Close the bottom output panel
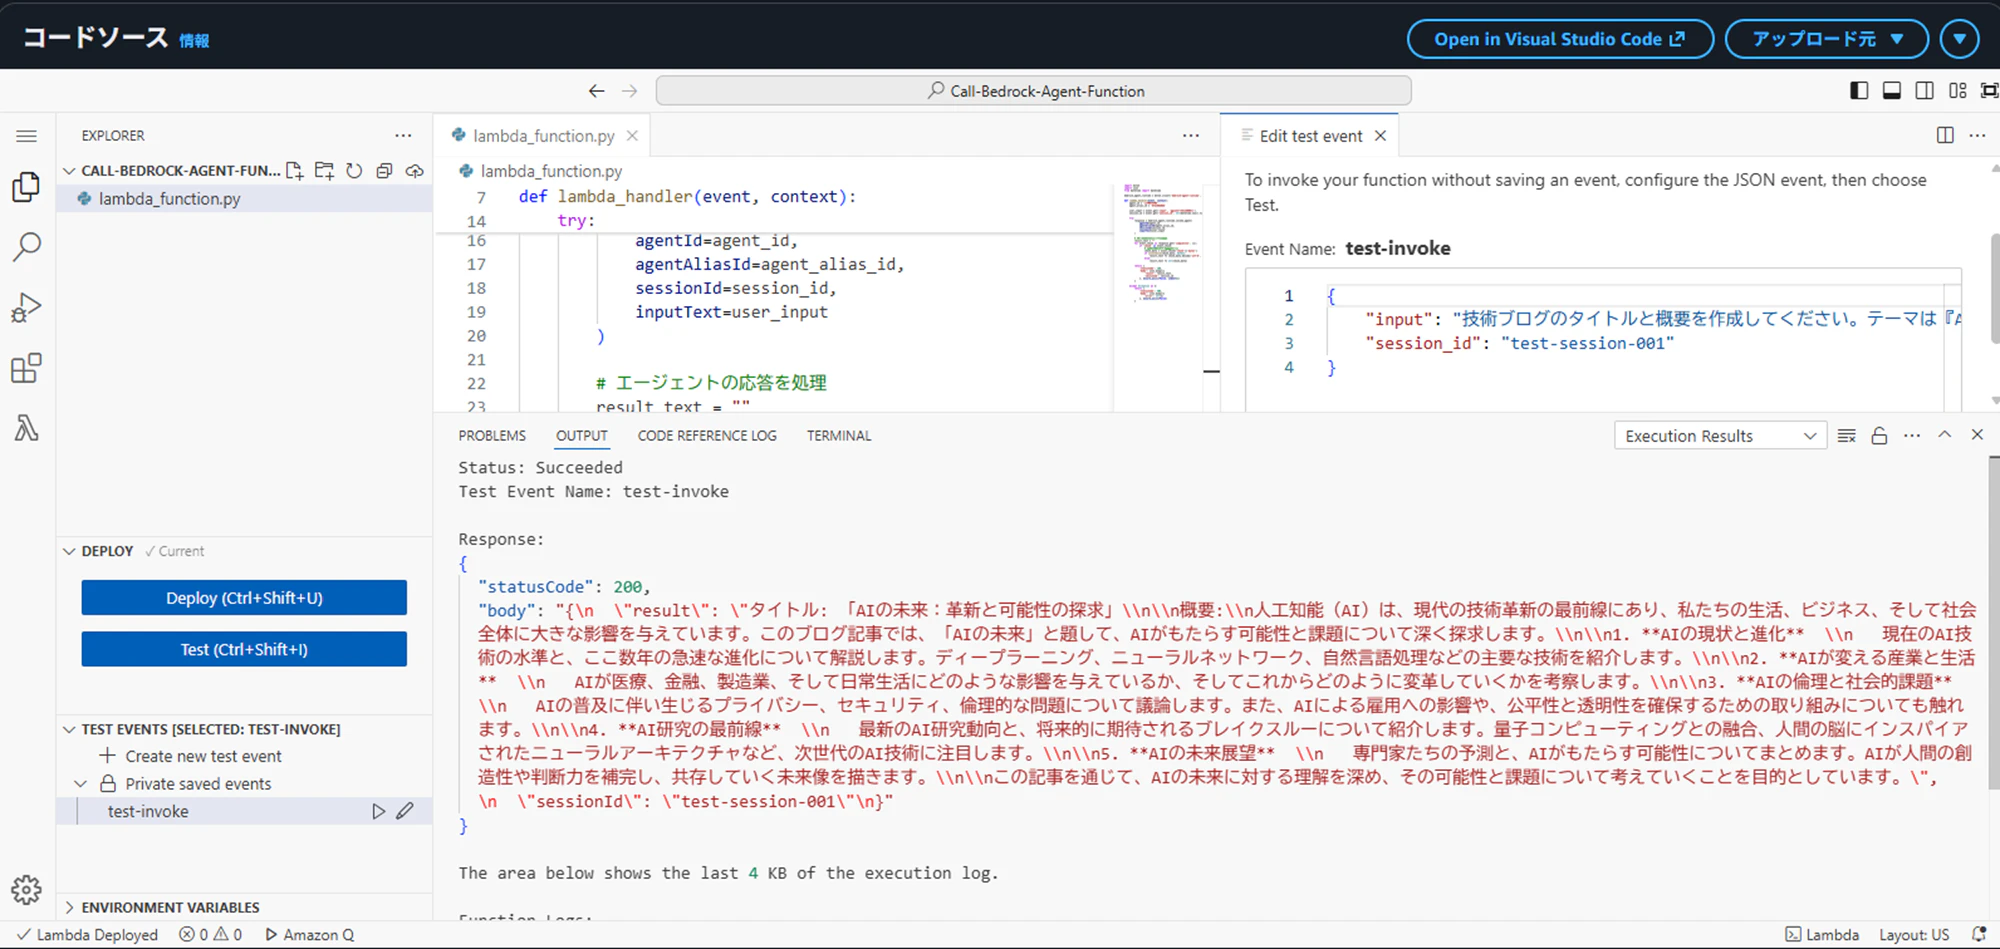Viewport: 2000px width, 949px height. click(x=1977, y=434)
